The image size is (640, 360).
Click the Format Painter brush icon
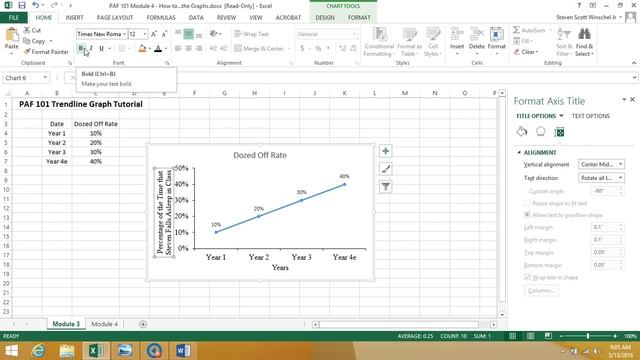[x=27, y=52]
